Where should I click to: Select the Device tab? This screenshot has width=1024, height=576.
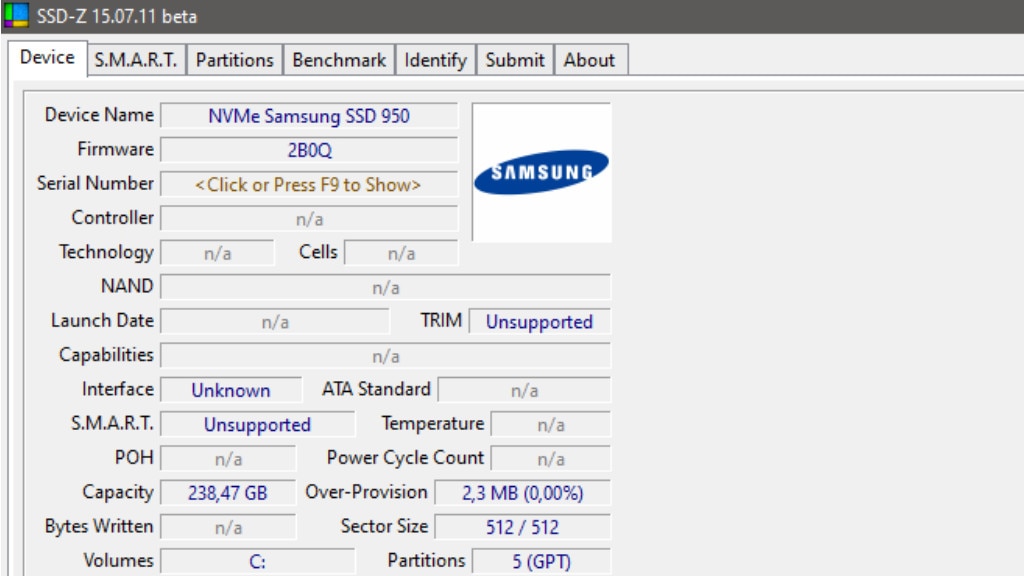47,57
